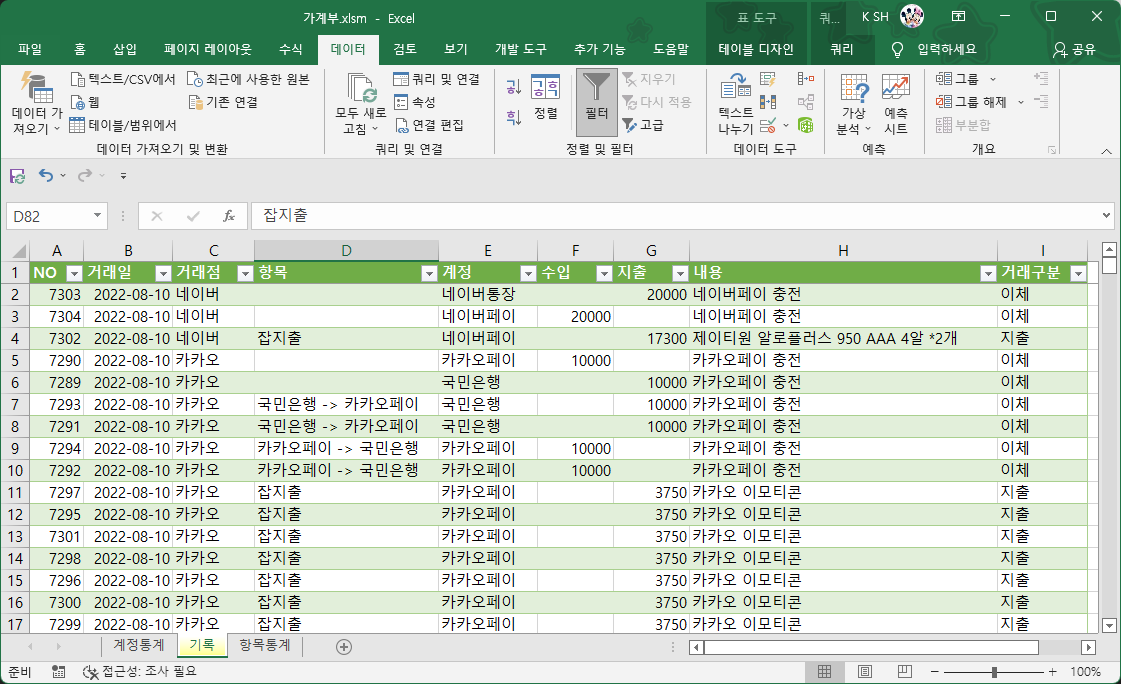
Task: Adjust the zoom slider handle
Action: (x=994, y=672)
